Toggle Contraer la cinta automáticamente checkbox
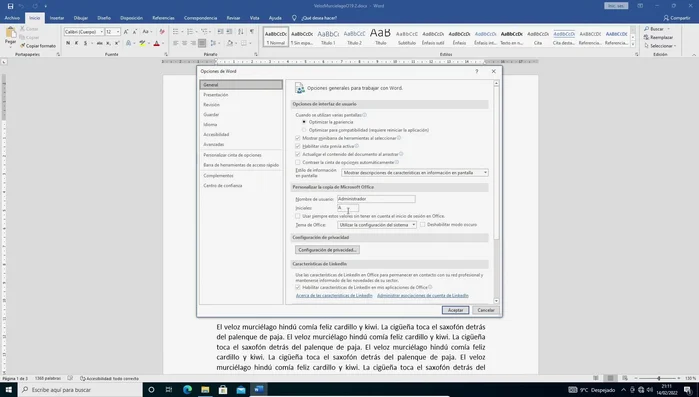The width and height of the screenshot is (699, 397). point(298,162)
